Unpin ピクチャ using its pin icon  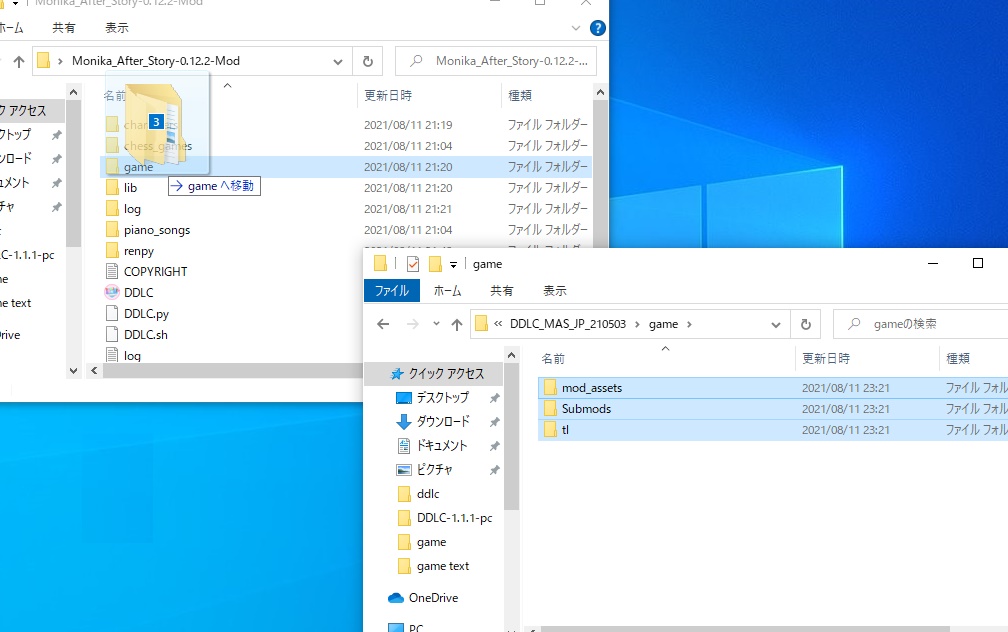point(494,470)
